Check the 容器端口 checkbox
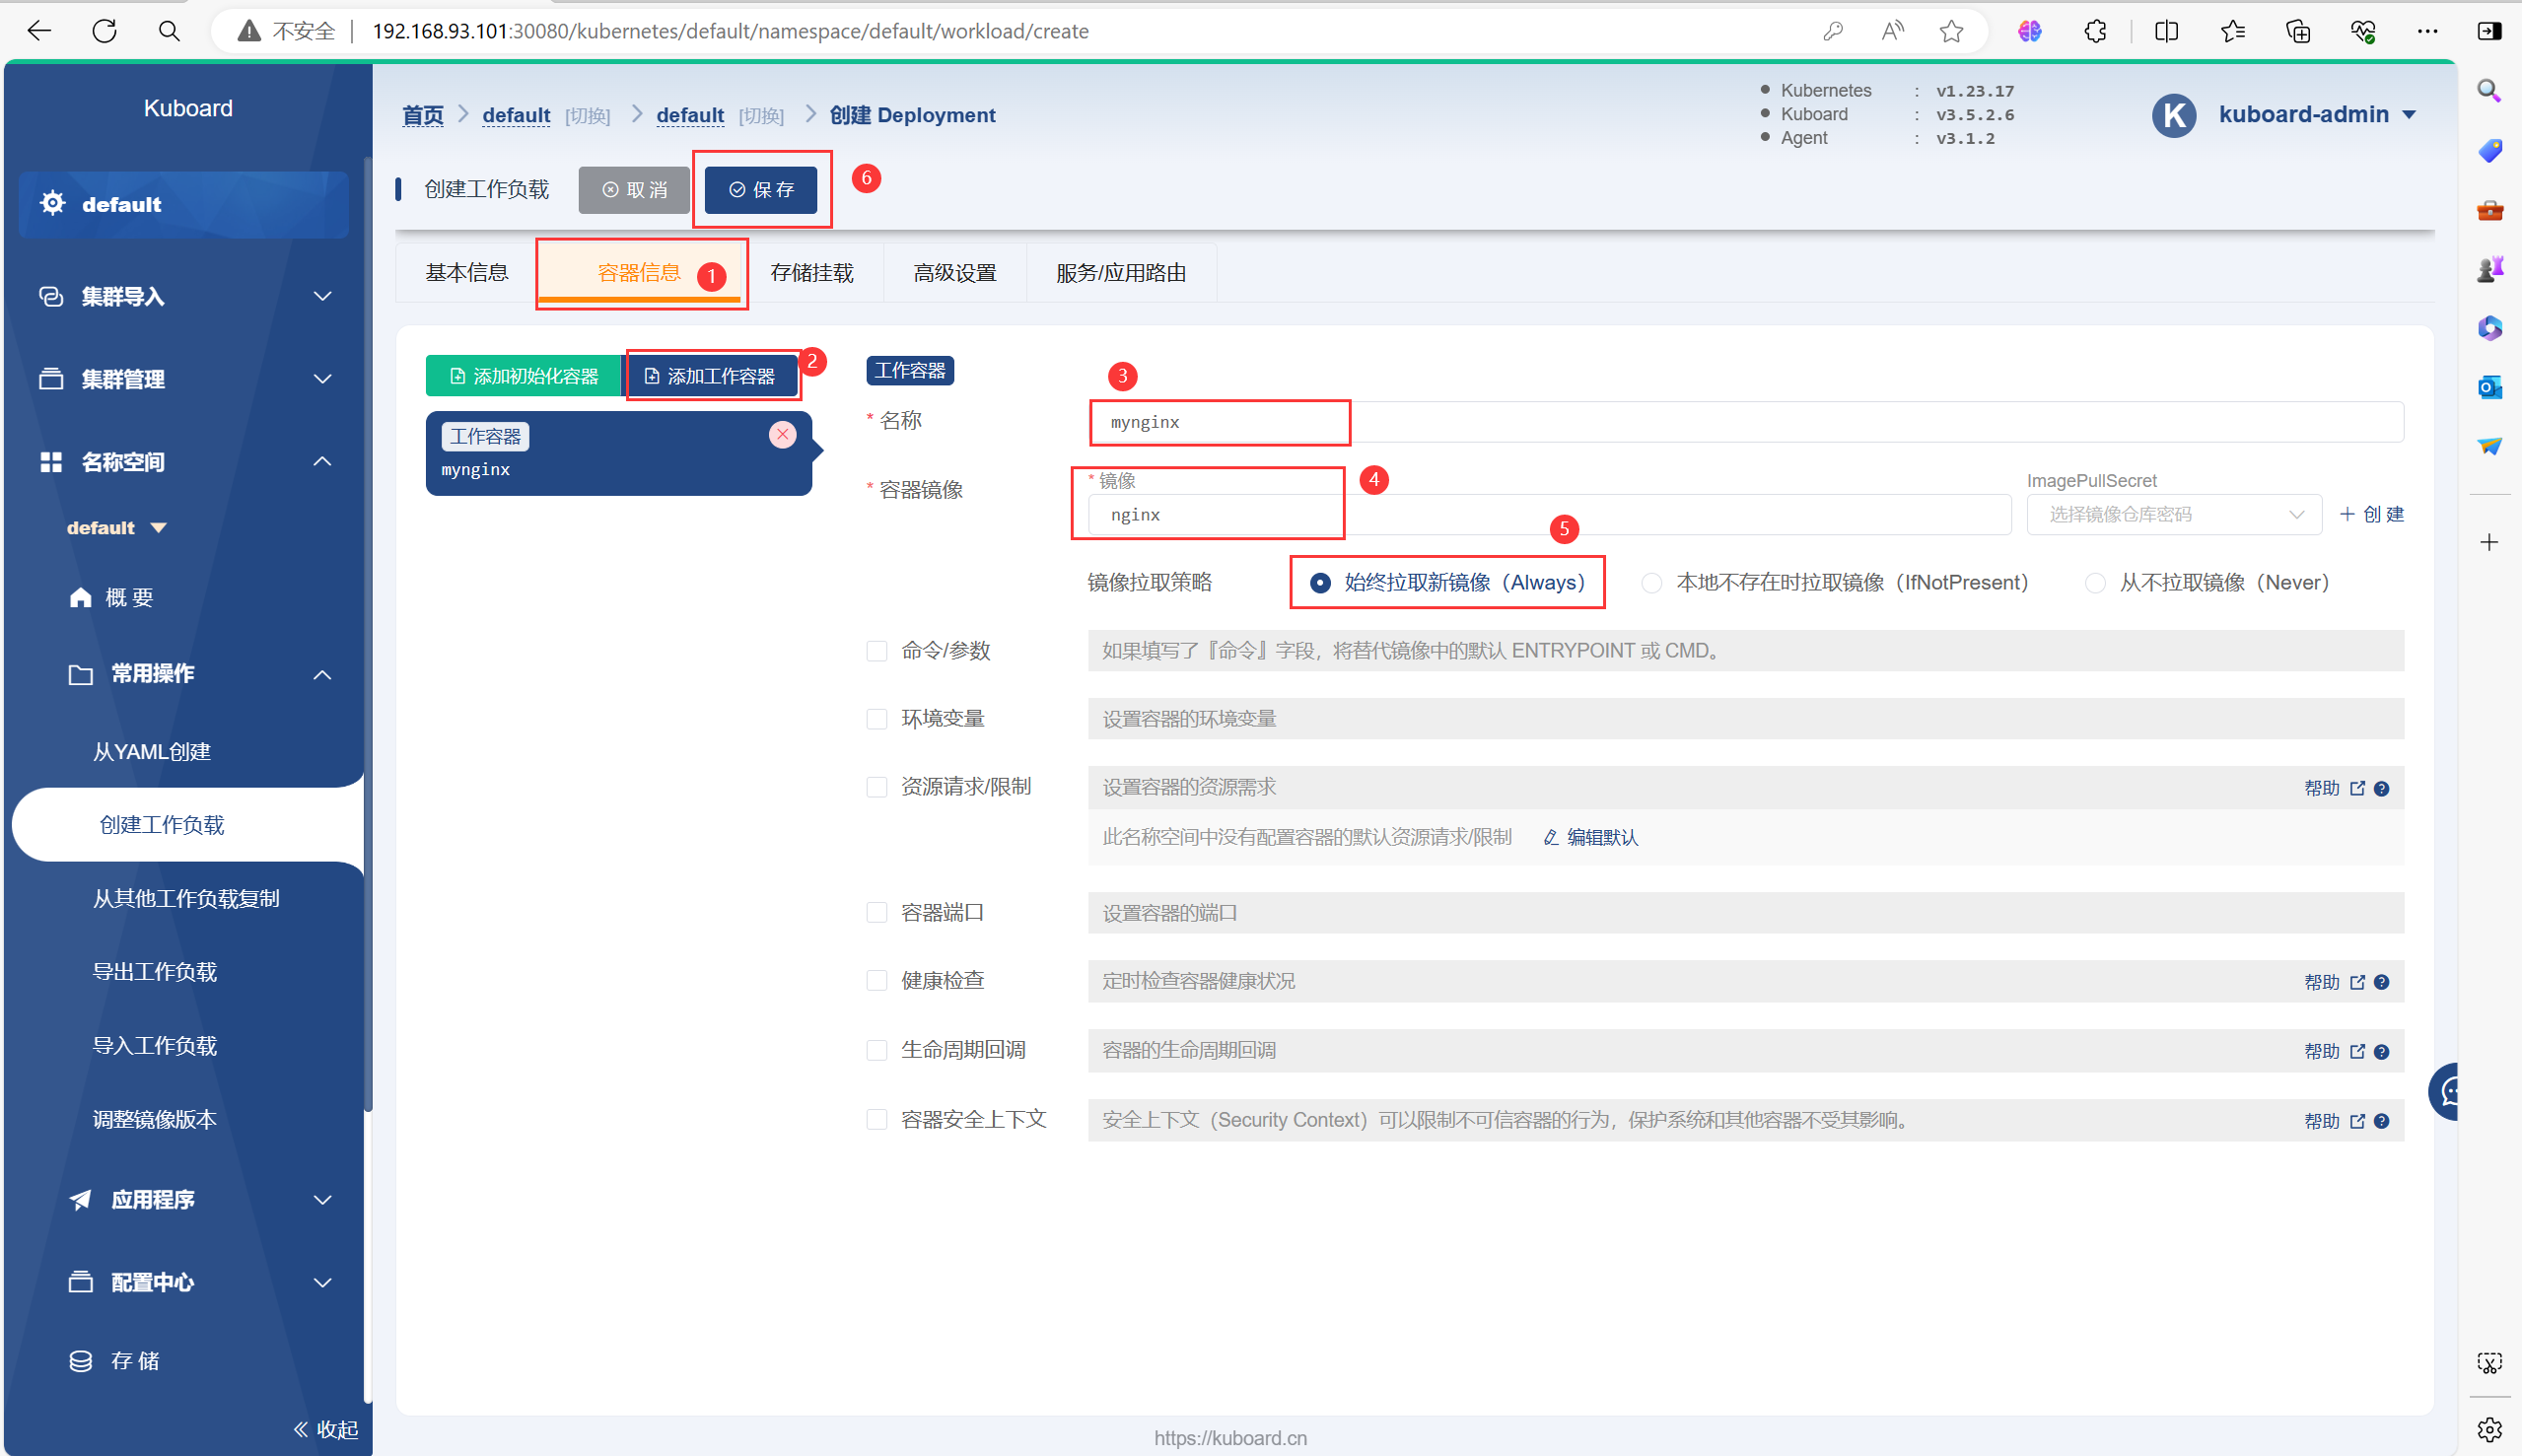This screenshot has width=2522, height=1456. (876, 913)
